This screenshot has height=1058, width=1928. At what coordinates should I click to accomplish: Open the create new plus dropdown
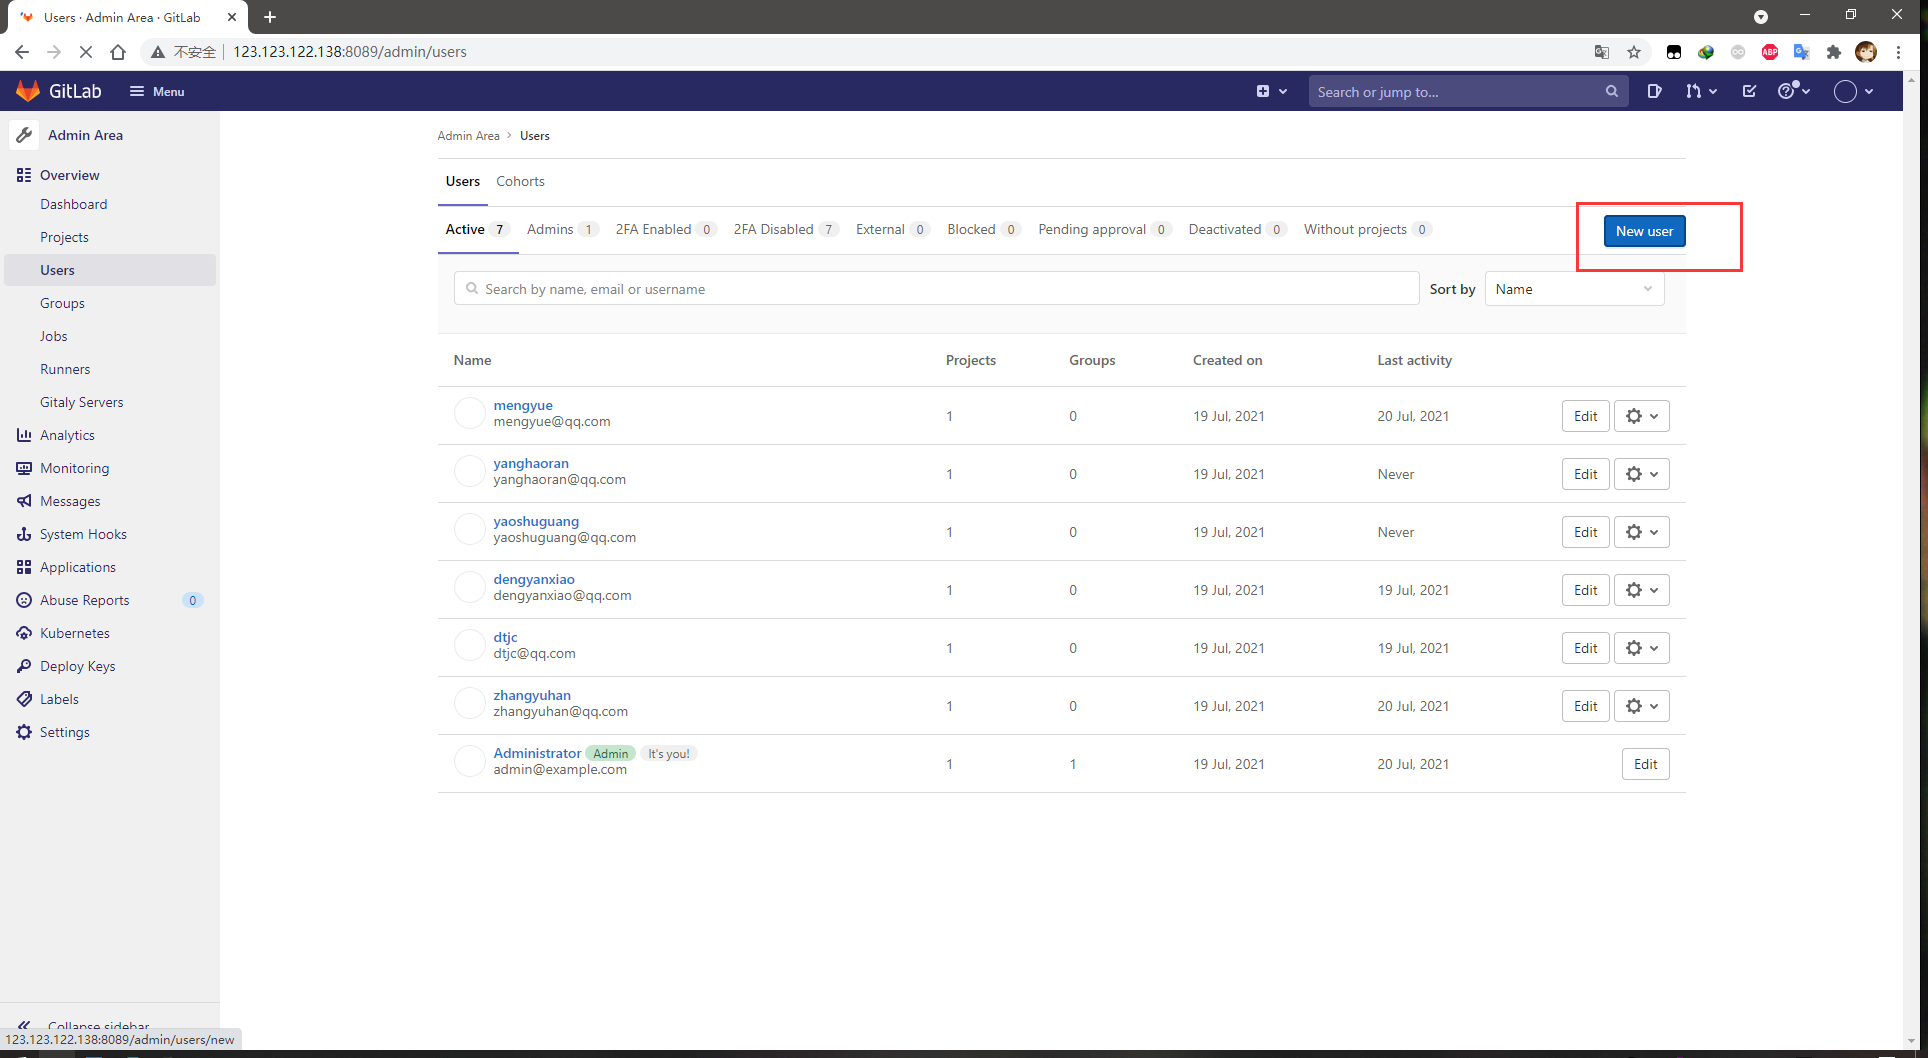click(1271, 91)
